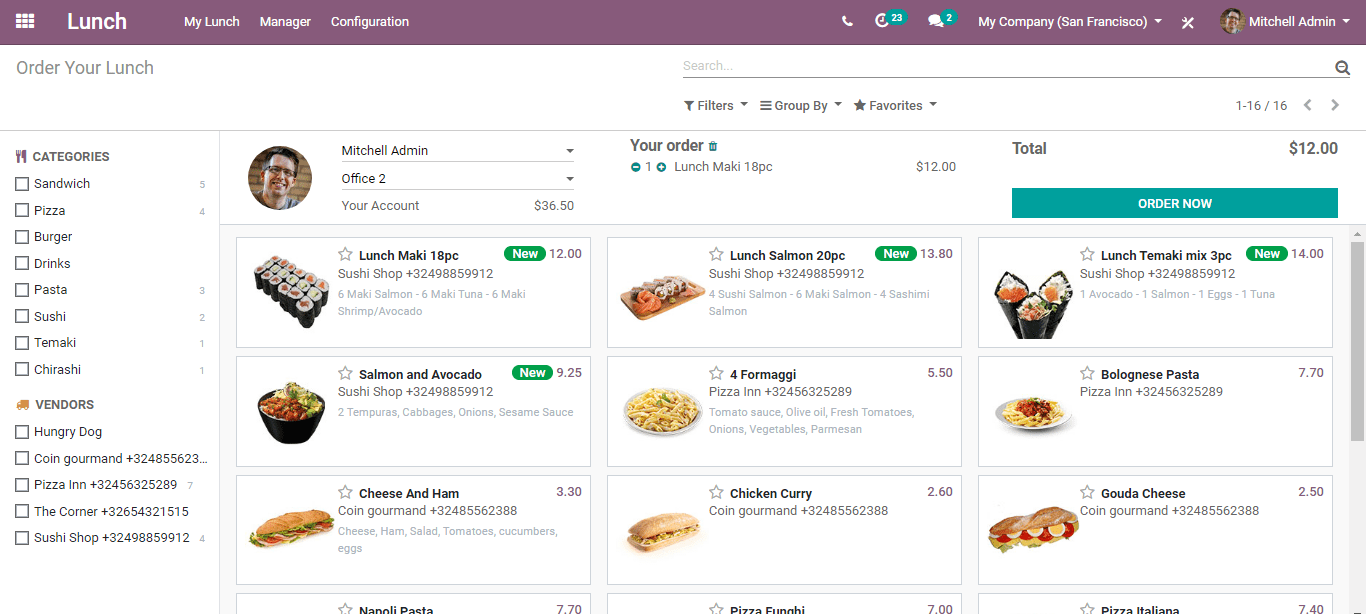This screenshot has height=614, width=1366.
Task: Focus the search input field
Action: pos(1008,66)
